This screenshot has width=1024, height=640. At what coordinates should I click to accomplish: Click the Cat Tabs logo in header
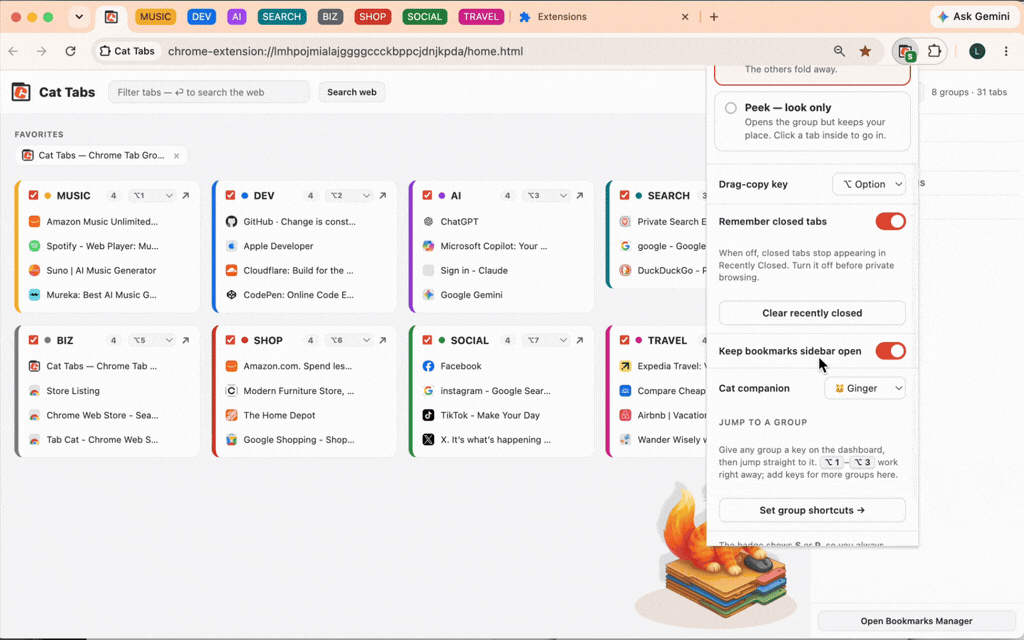coord(21,92)
